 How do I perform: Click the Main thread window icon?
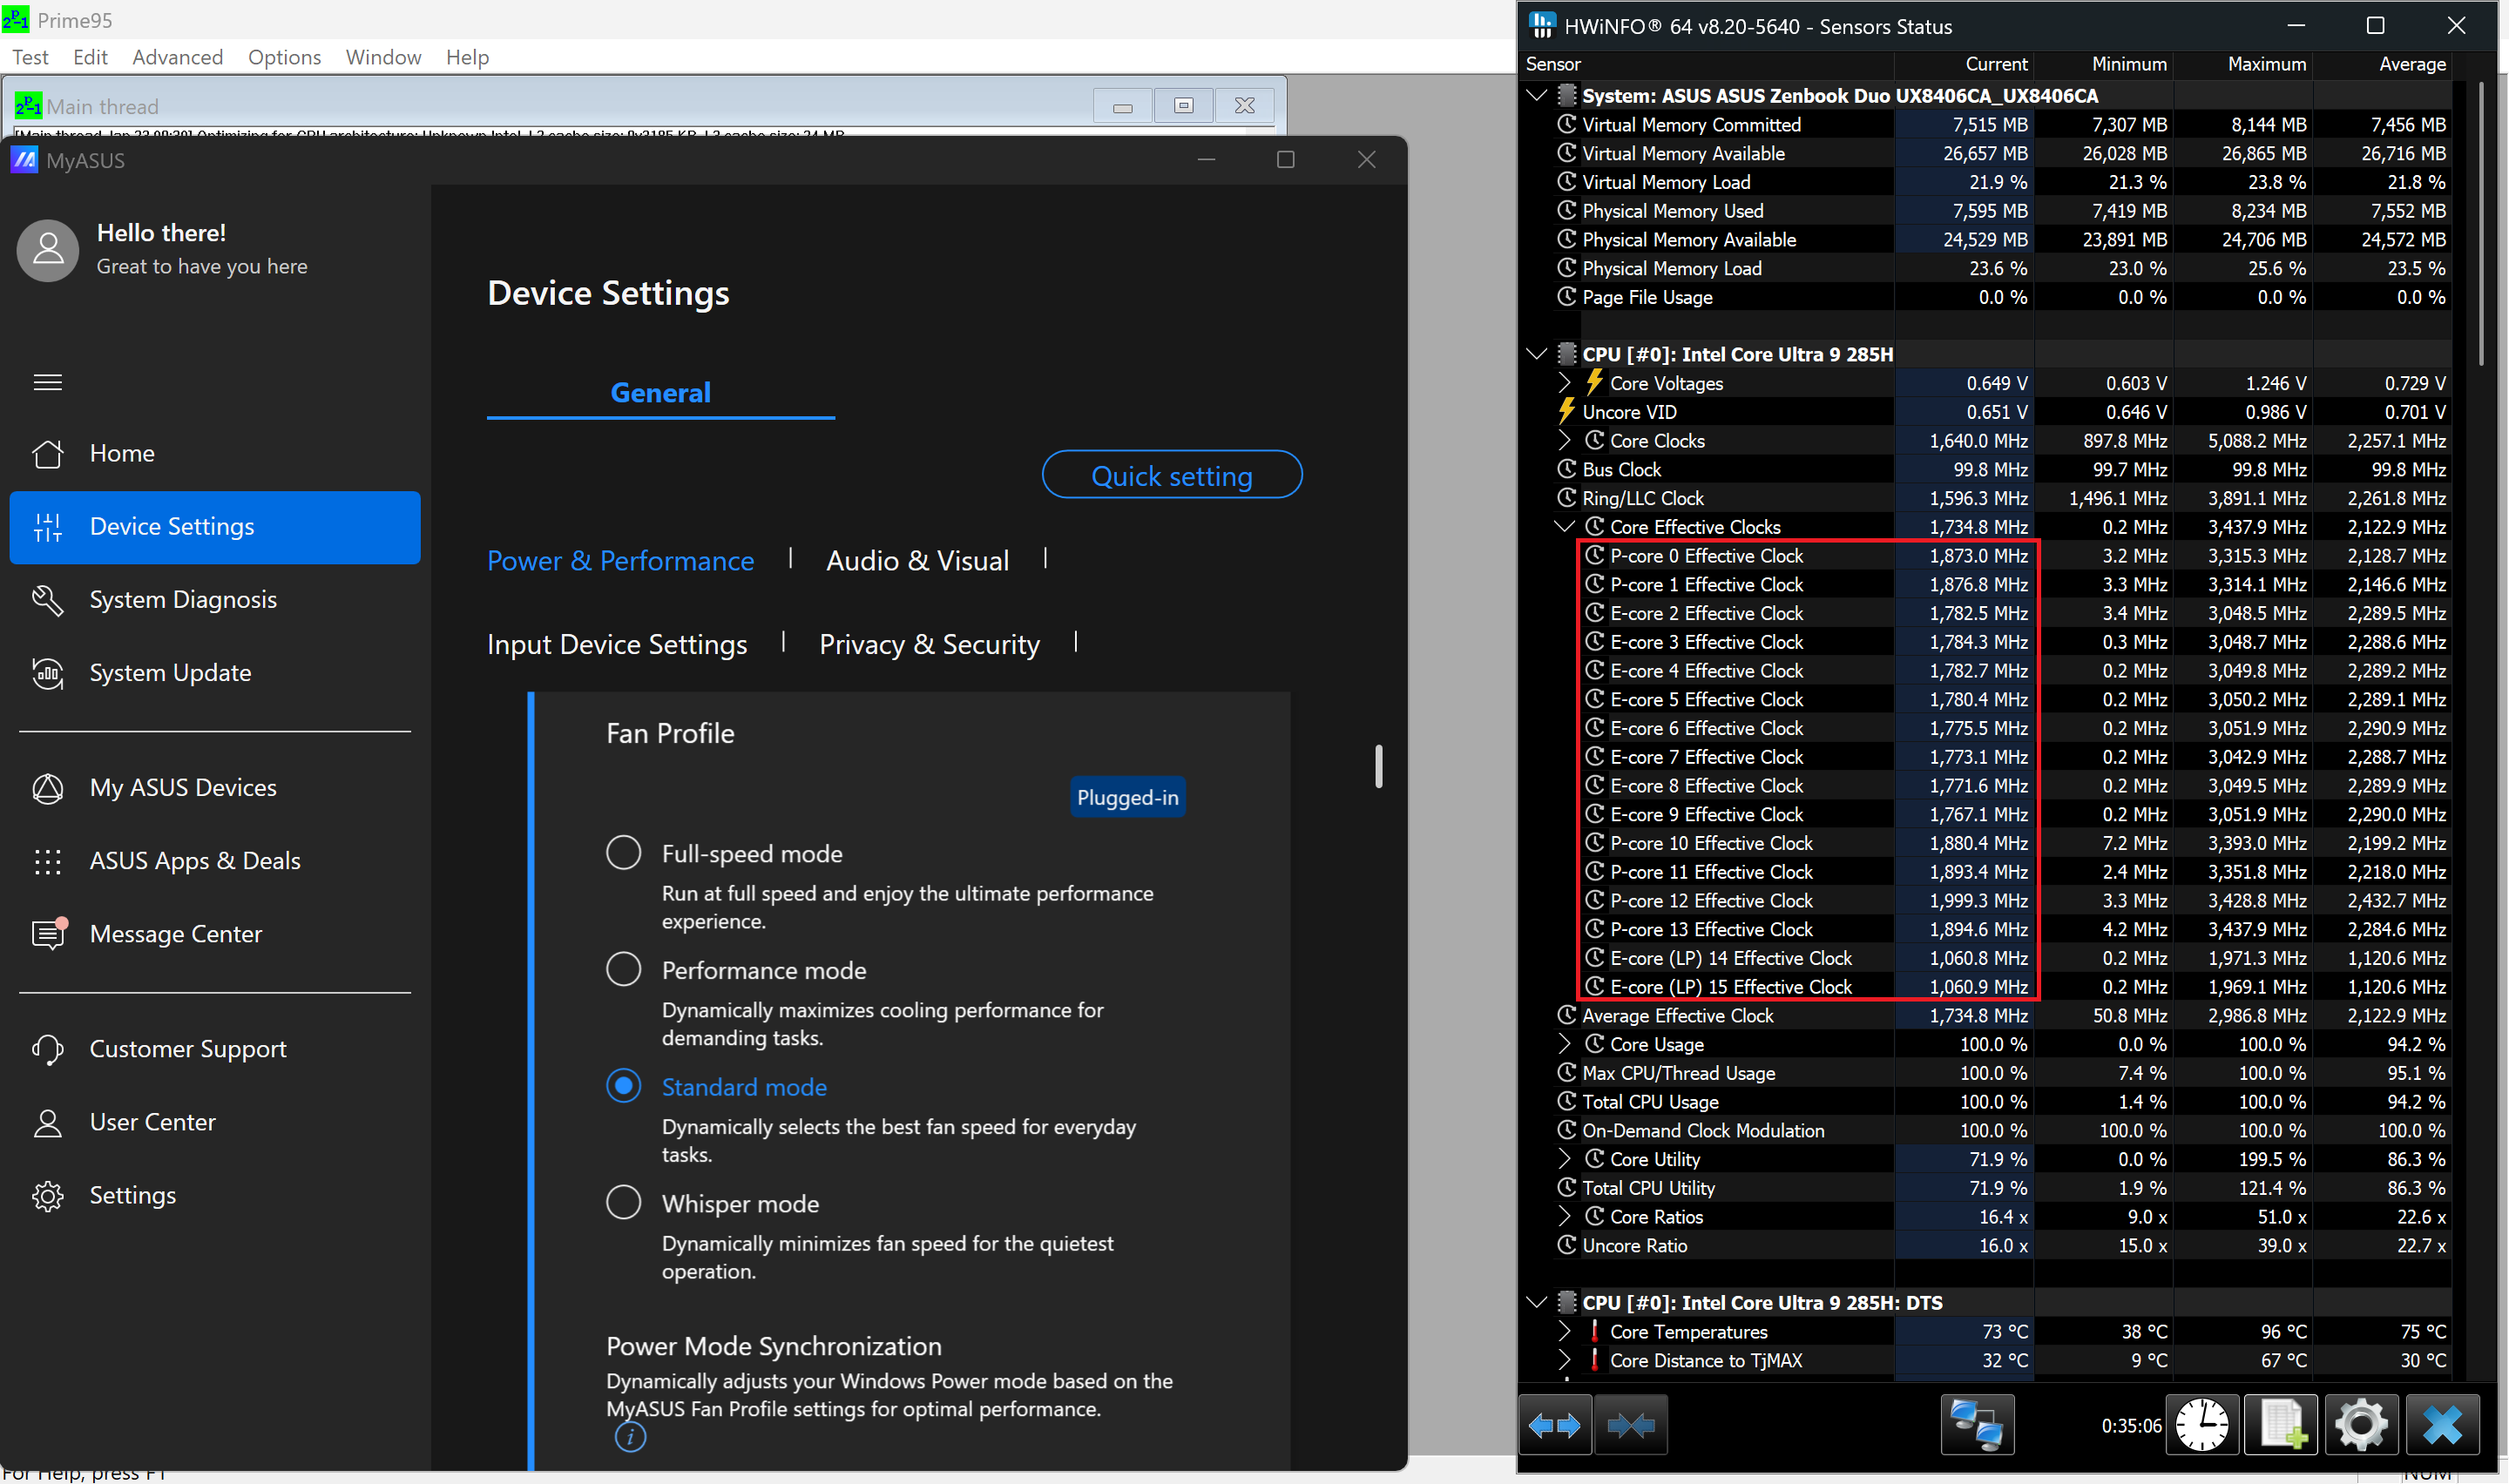[x=28, y=105]
